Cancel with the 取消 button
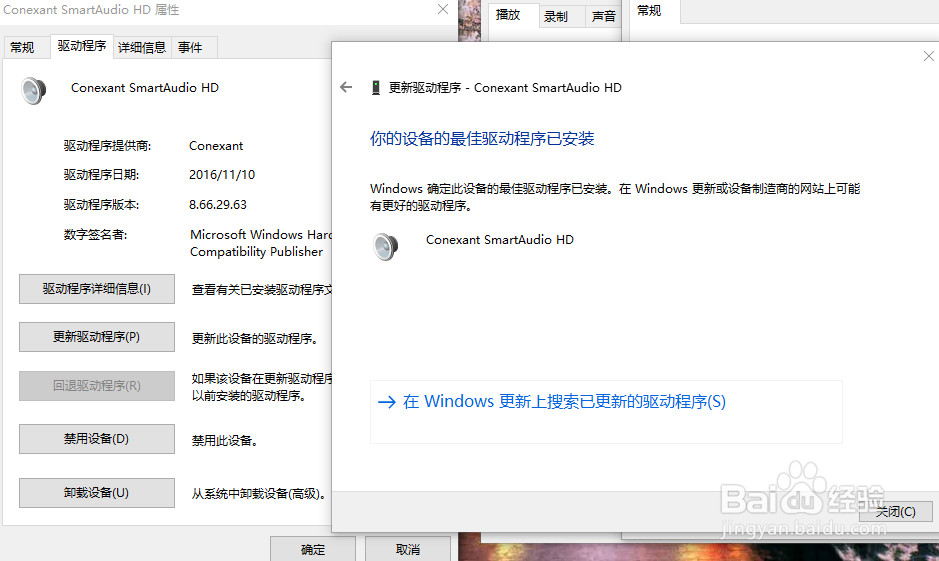 click(408, 549)
